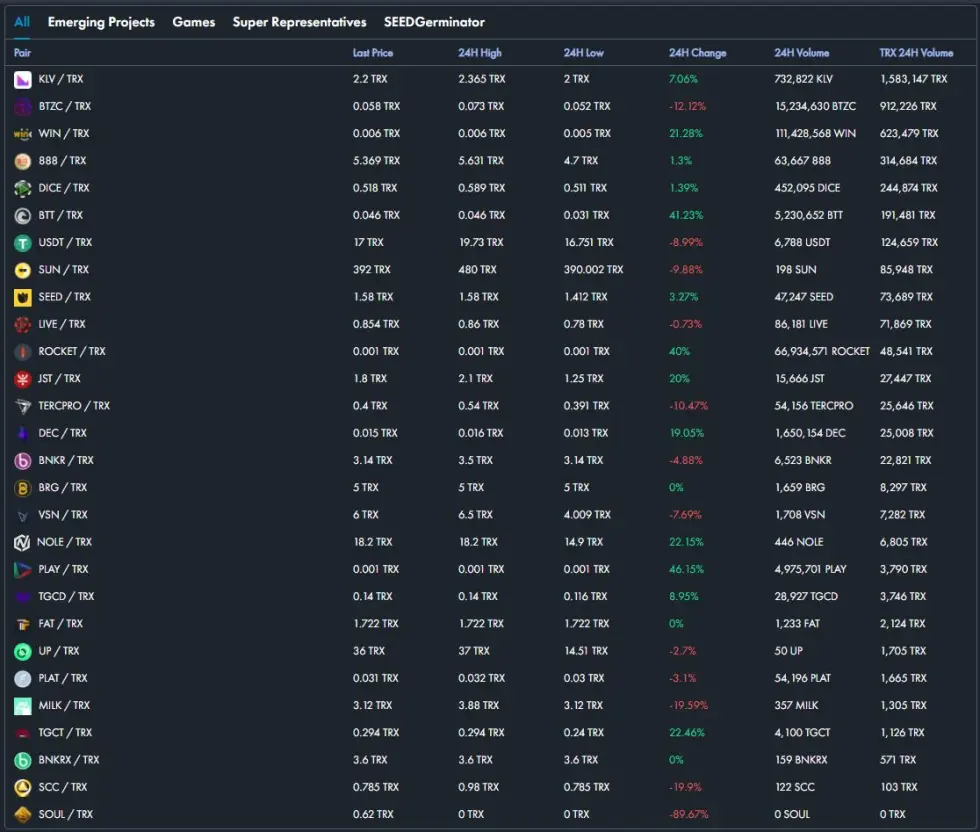The width and height of the screenshot is (980, 832).
Task: Switch to Super Representatives tab
Action: click(299, 22)
